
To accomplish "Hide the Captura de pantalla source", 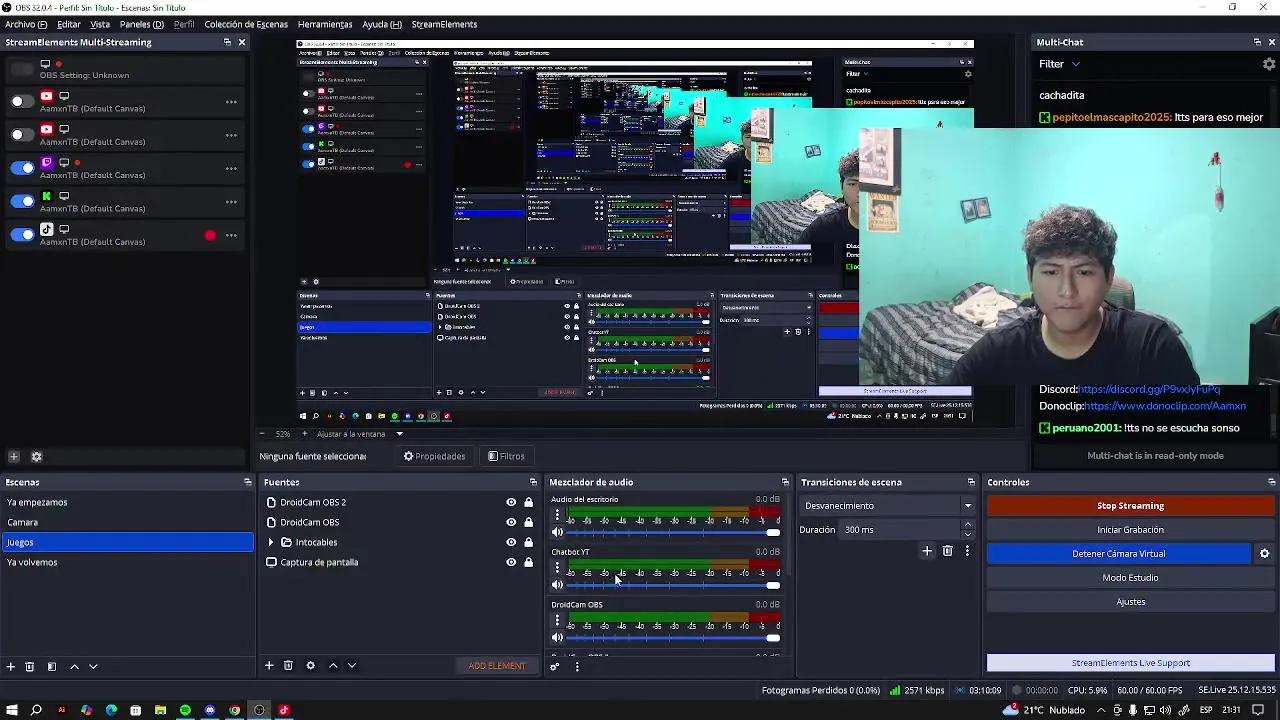I will coord(511,562).
